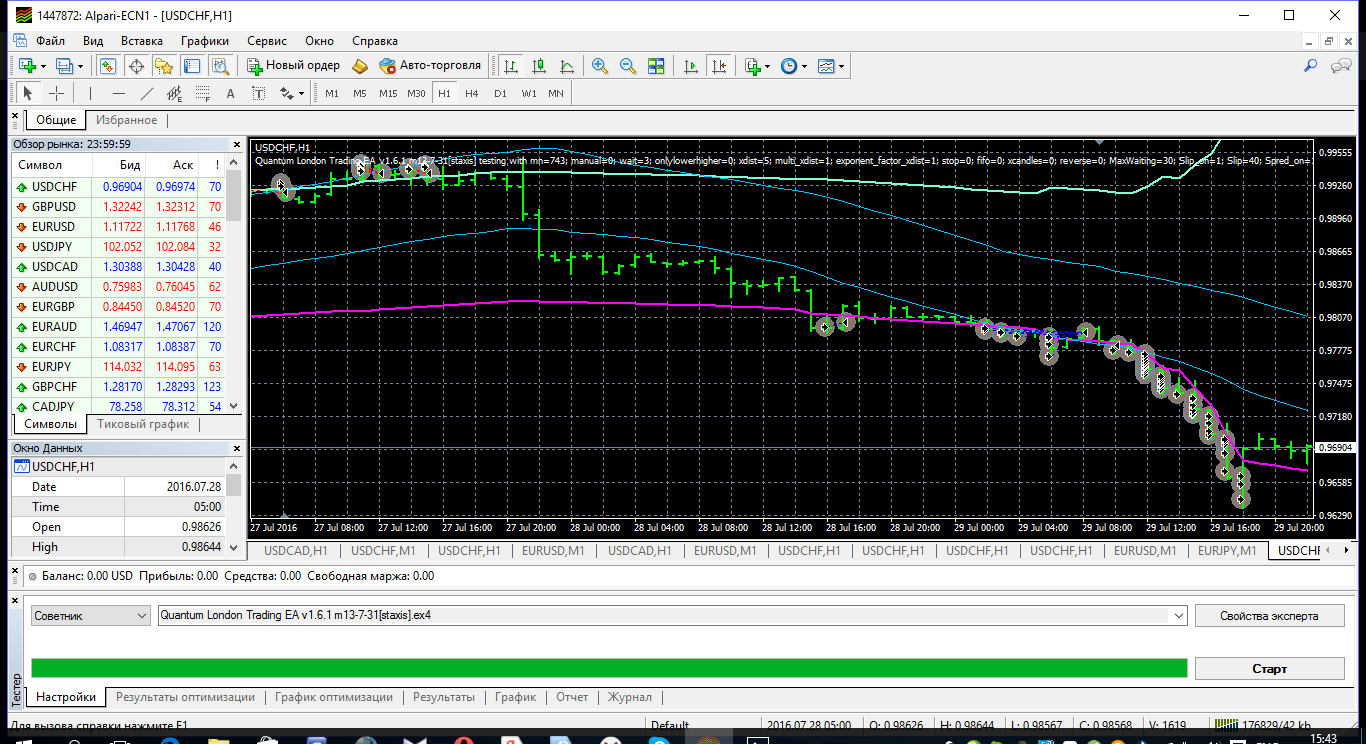Image resolution: width=1366 pixels, height=744 pixels.
Task: Open the Советник type combo box
Action: pyautogui.click(x=91, y=616)
